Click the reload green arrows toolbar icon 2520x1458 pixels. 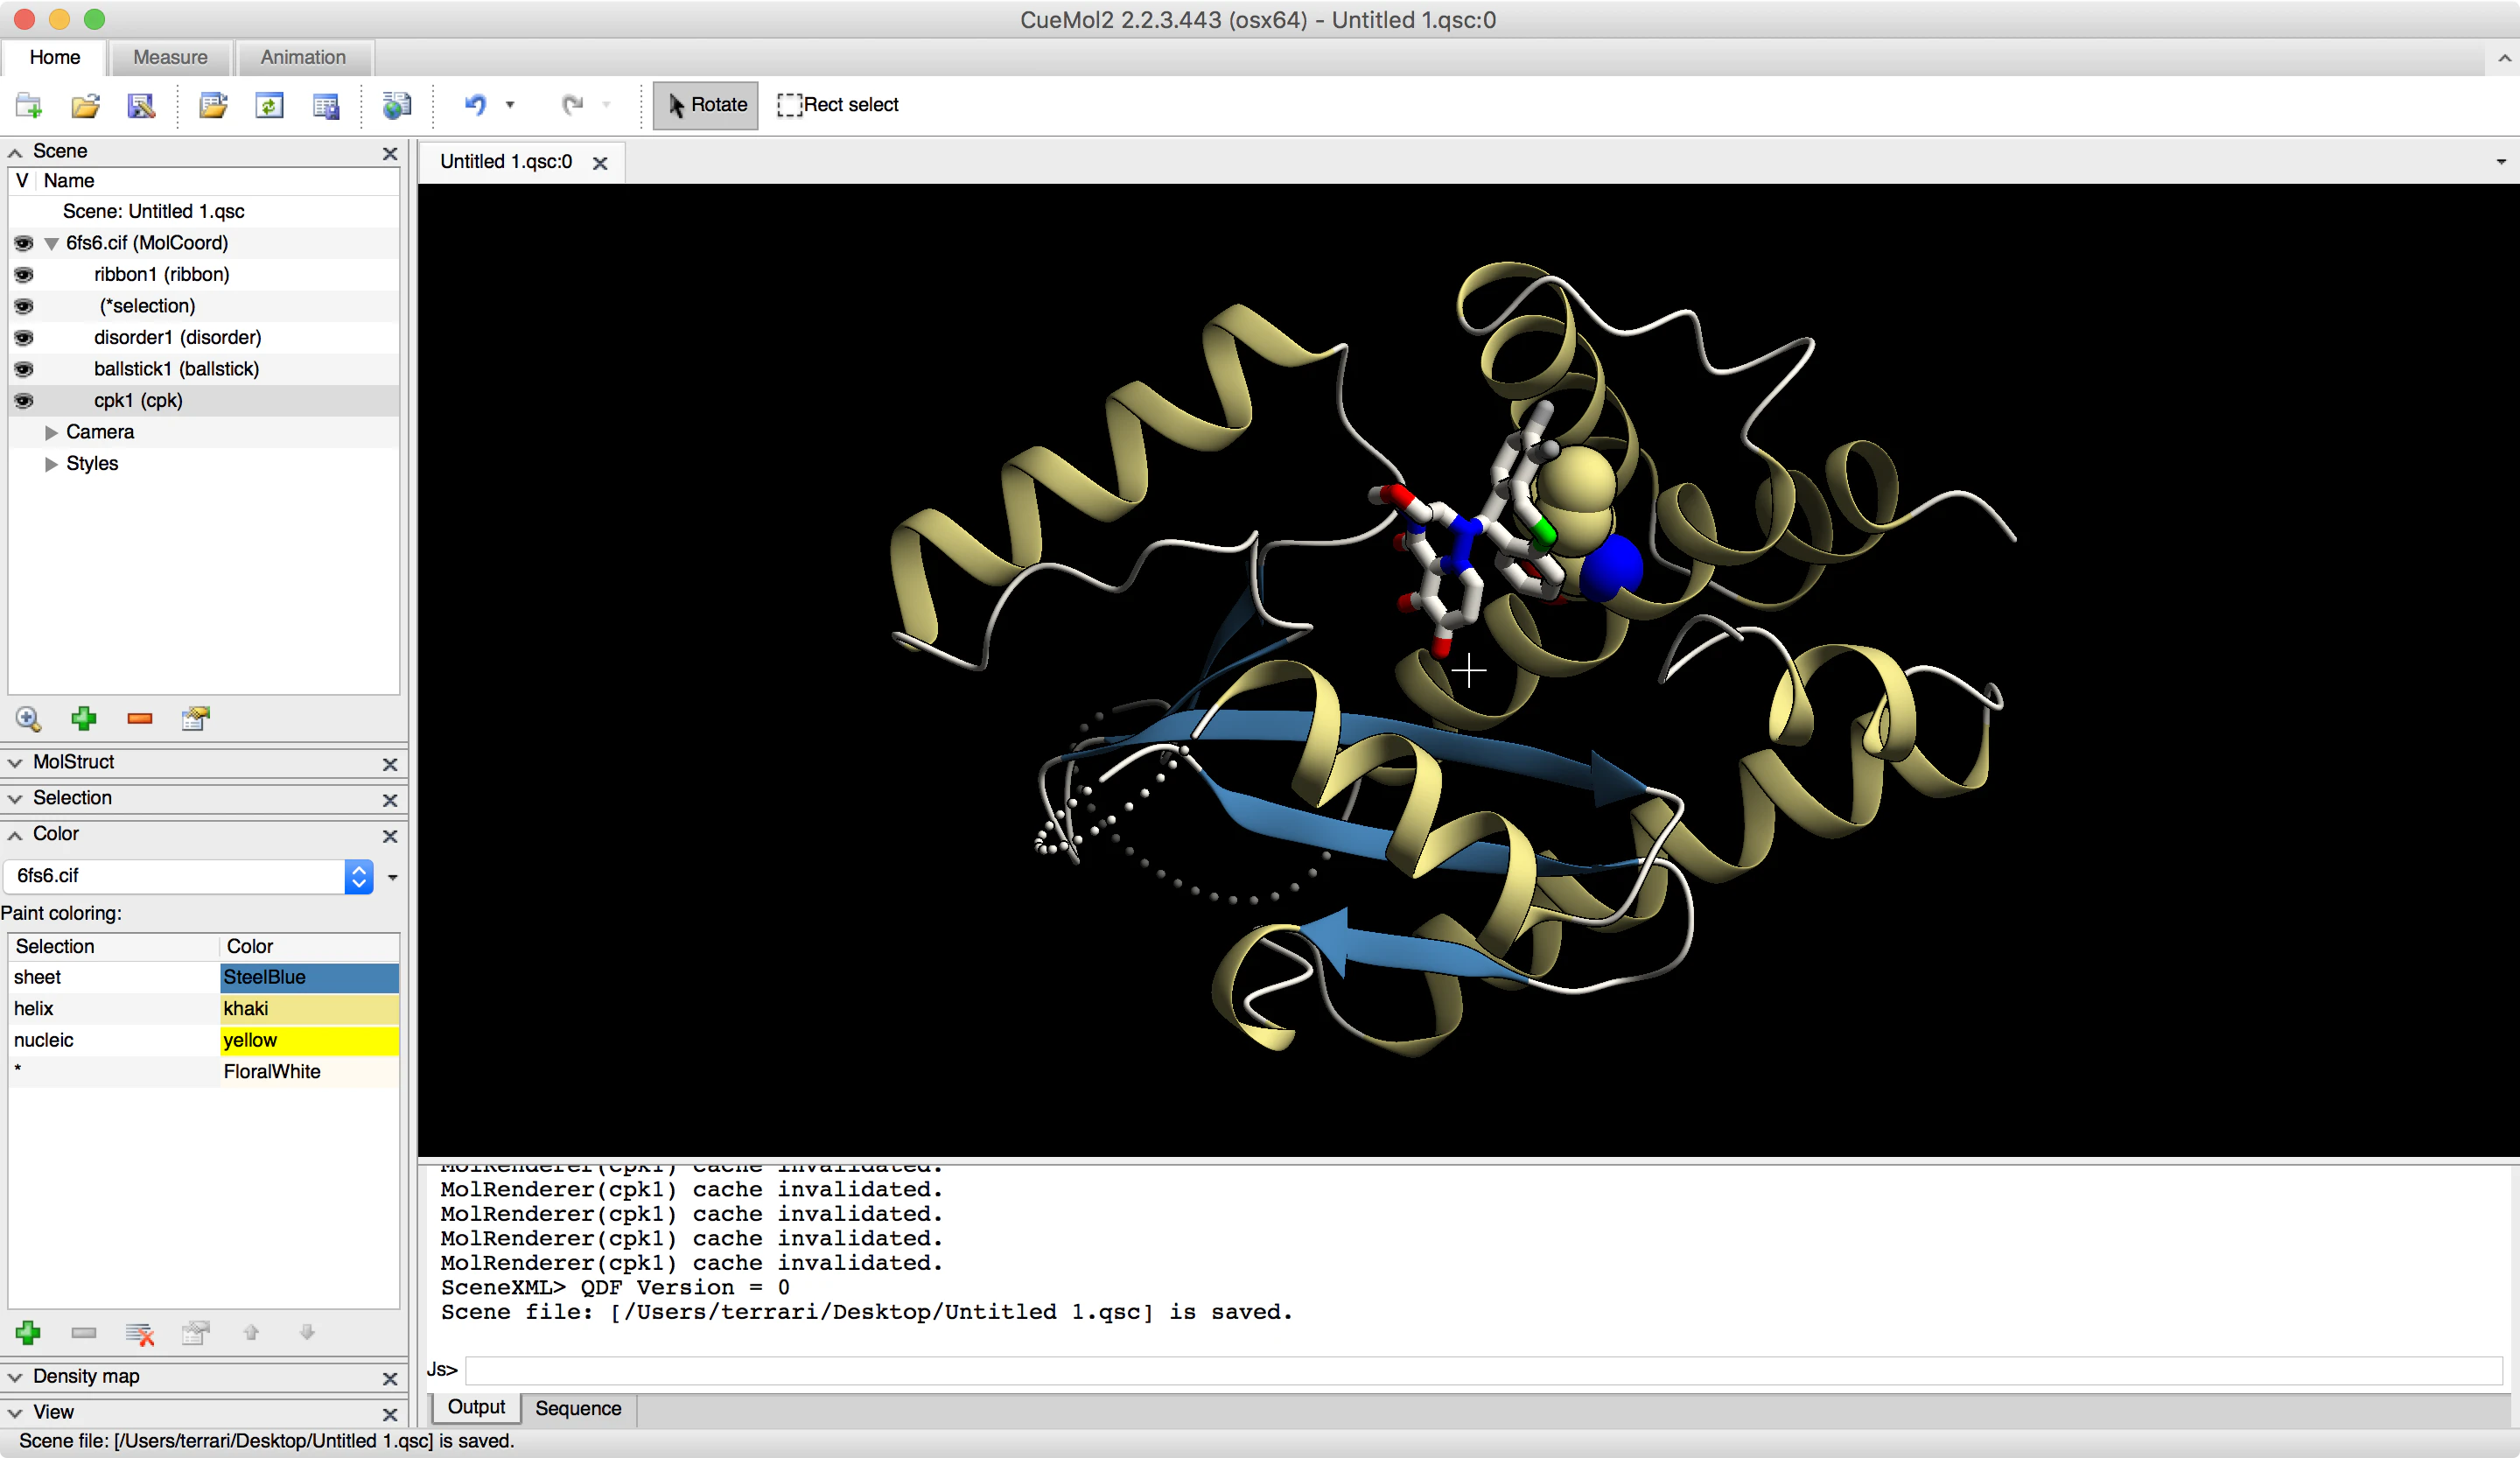pyautogui.click(x=269, y=105)
